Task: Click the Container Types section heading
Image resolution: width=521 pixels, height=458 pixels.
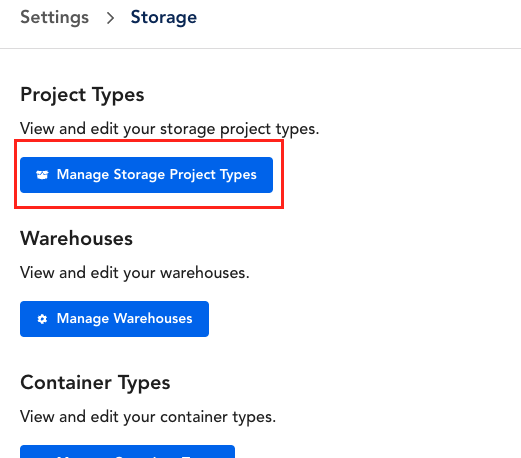Action: point(95,383)
